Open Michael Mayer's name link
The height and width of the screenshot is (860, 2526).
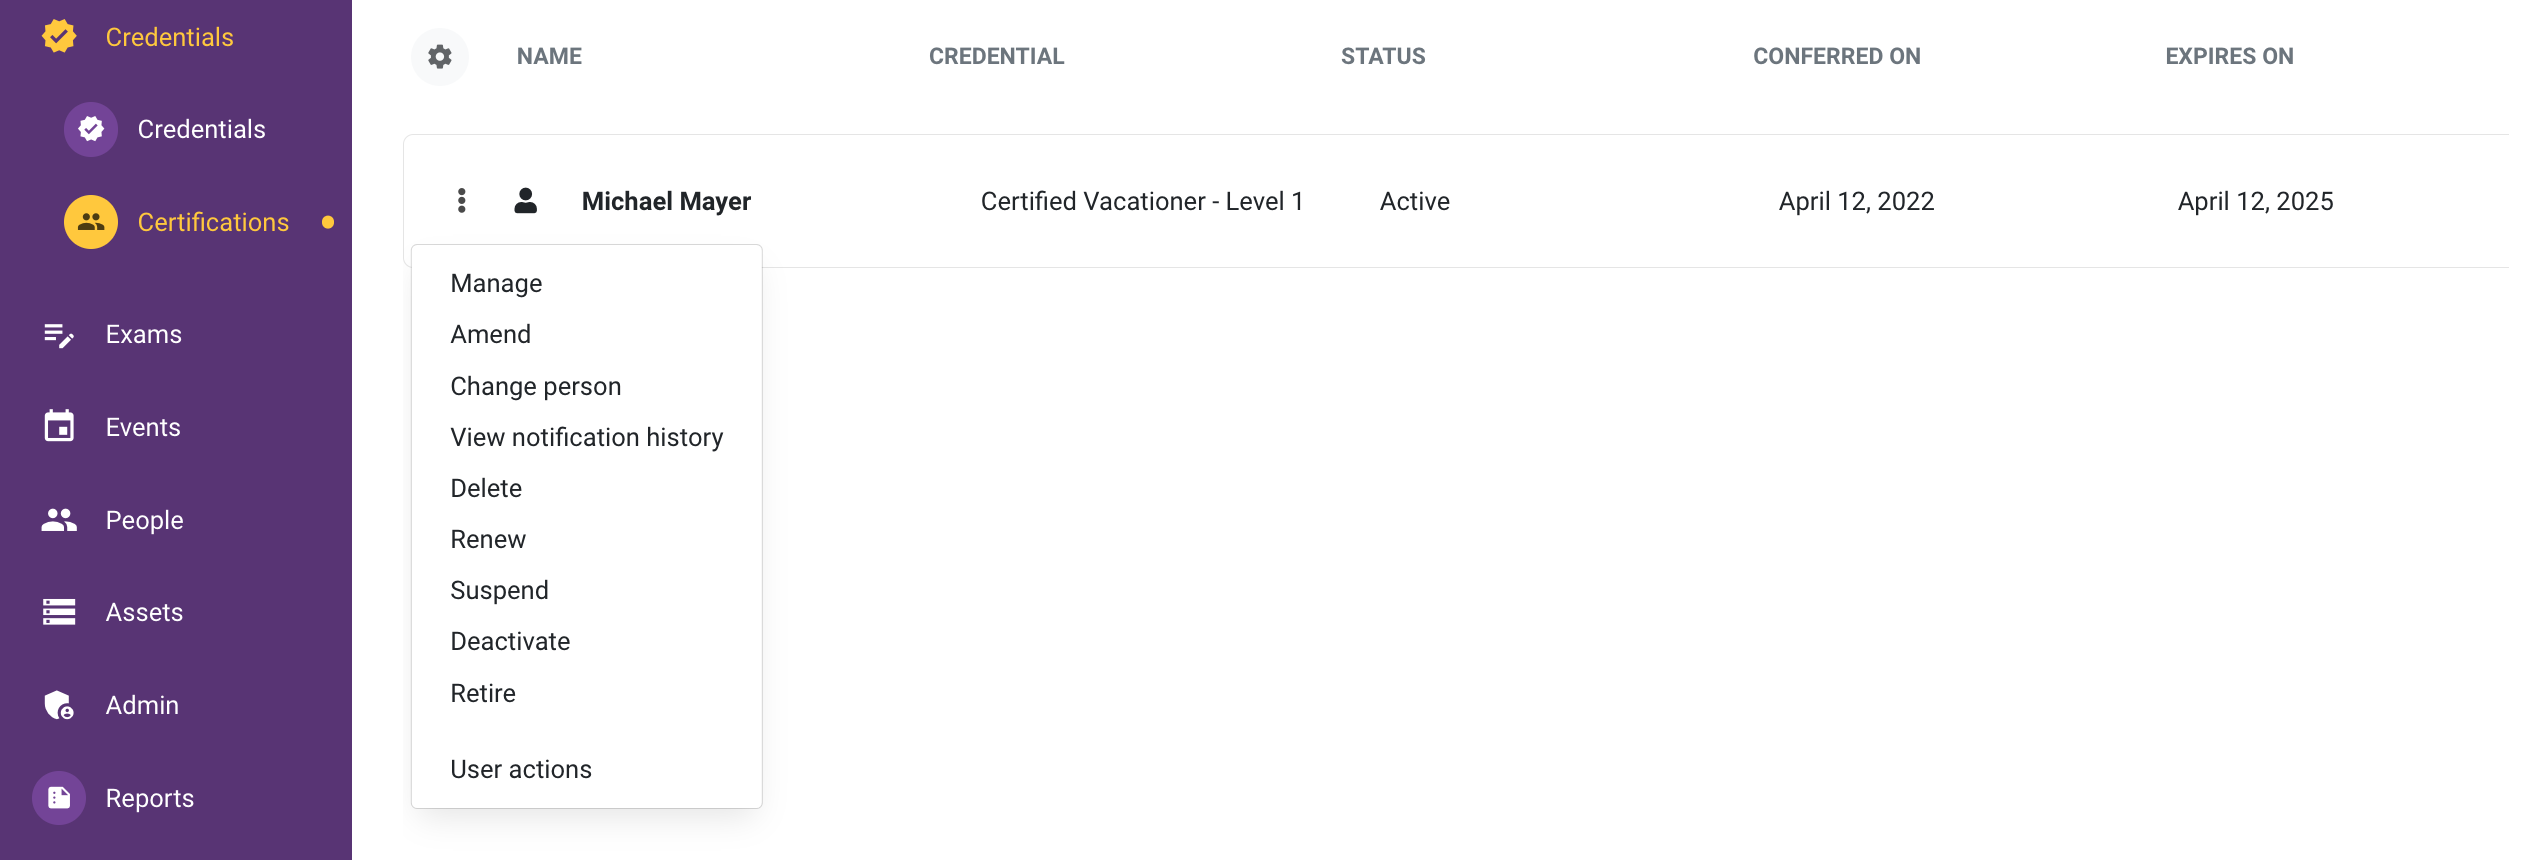[666, 201]
